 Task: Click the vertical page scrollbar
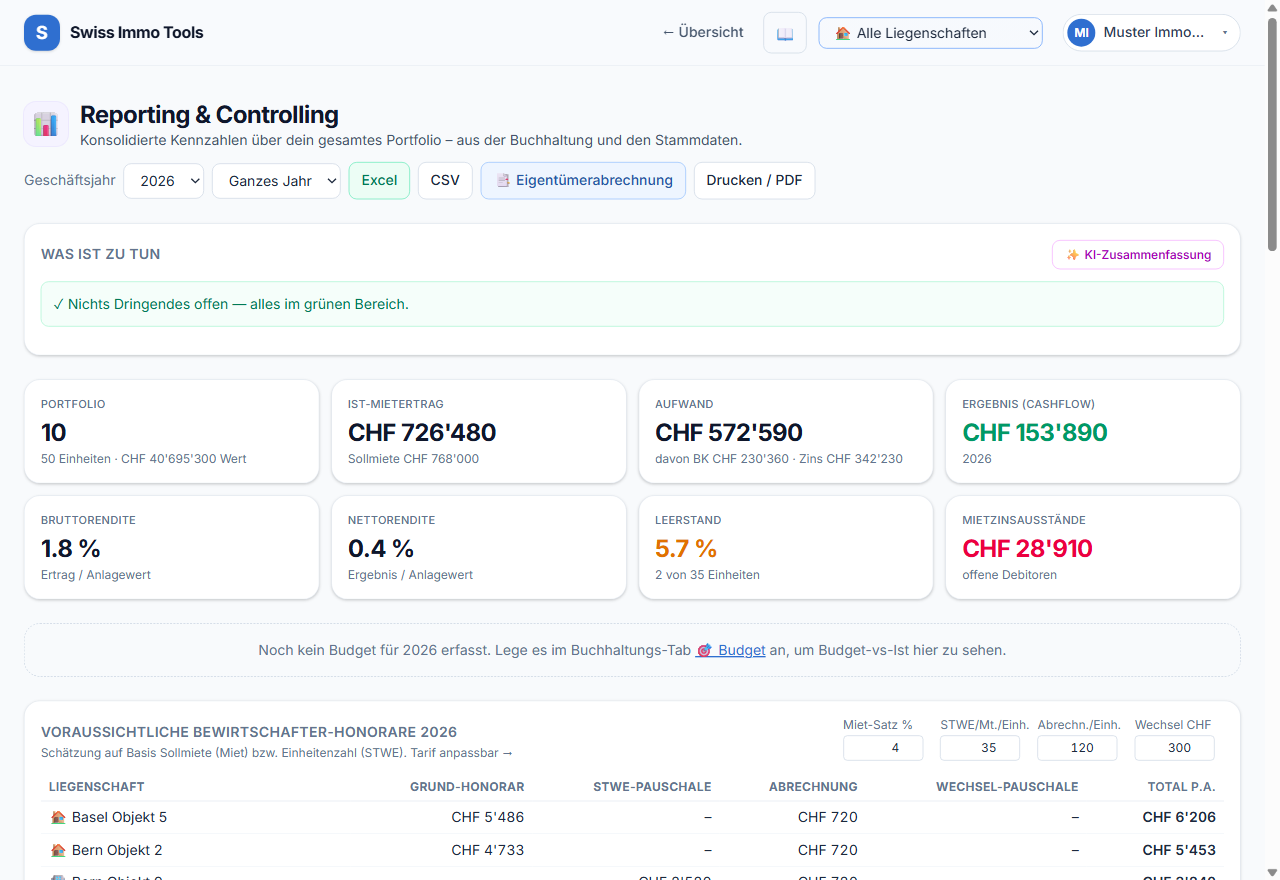point(1272,135)
